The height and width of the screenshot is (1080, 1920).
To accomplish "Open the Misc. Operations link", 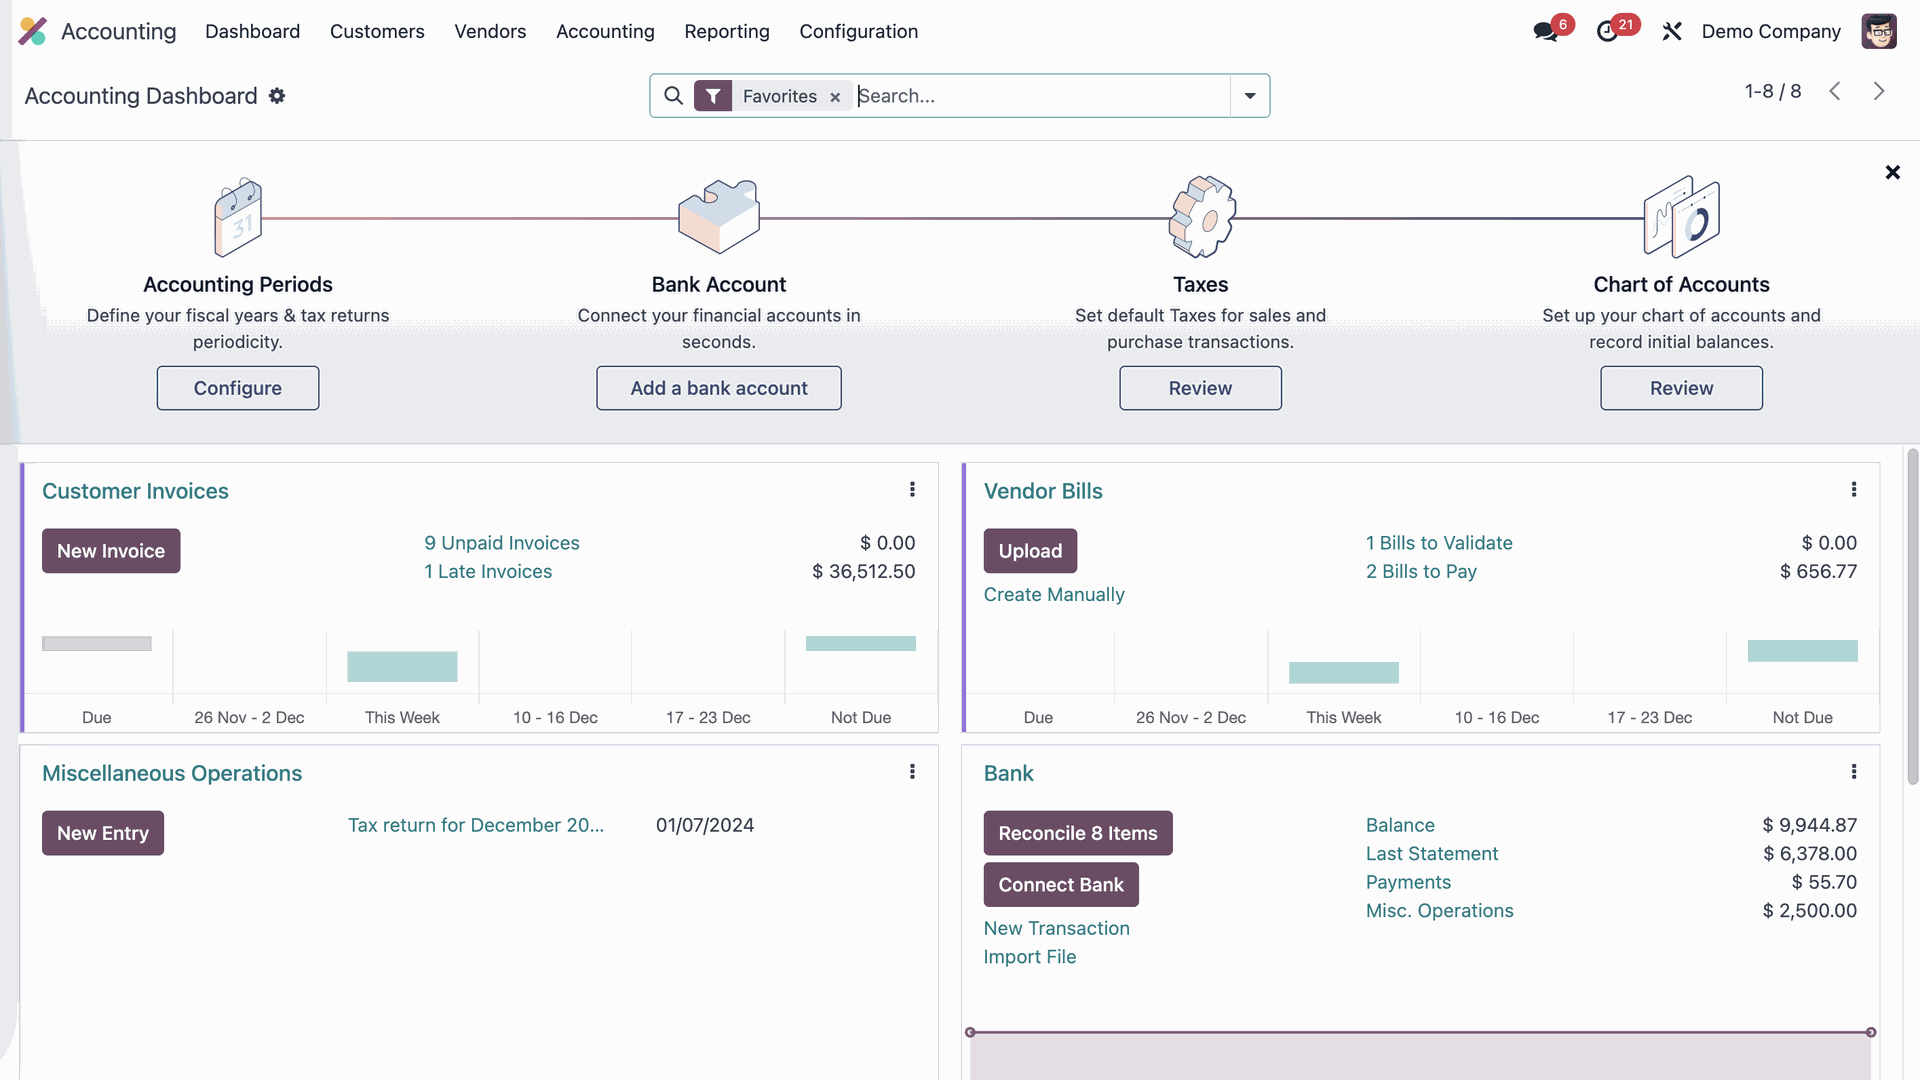I will tap(1440, 911).
